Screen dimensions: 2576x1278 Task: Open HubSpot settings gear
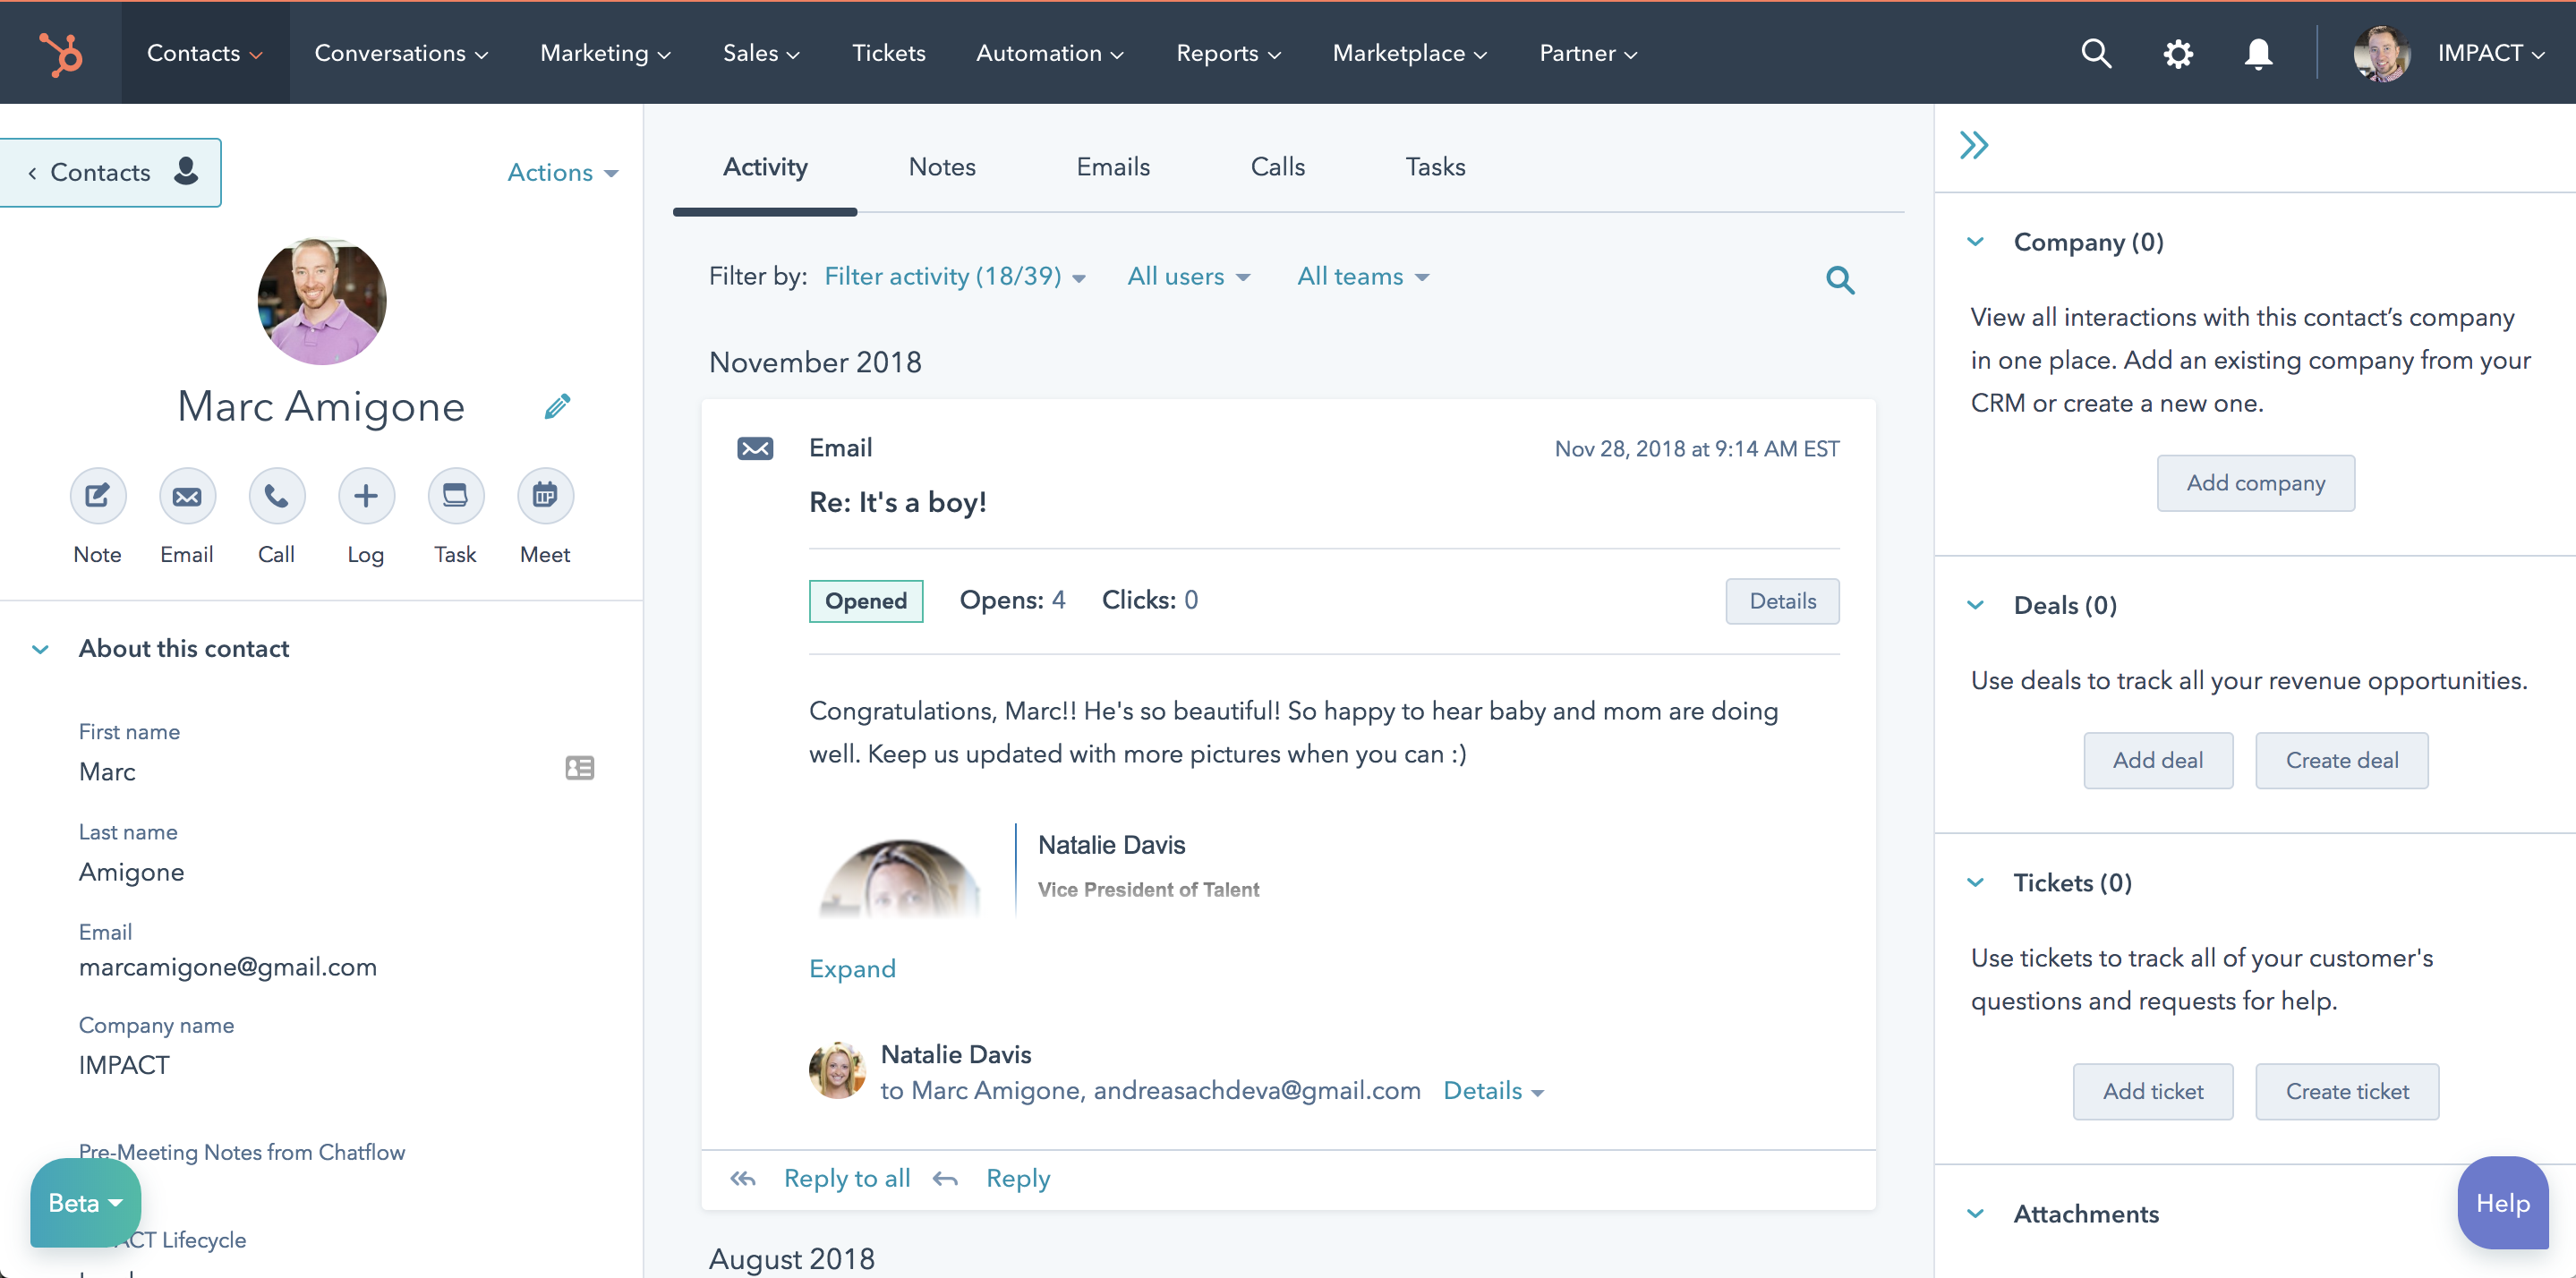(x=2177, y=53)
